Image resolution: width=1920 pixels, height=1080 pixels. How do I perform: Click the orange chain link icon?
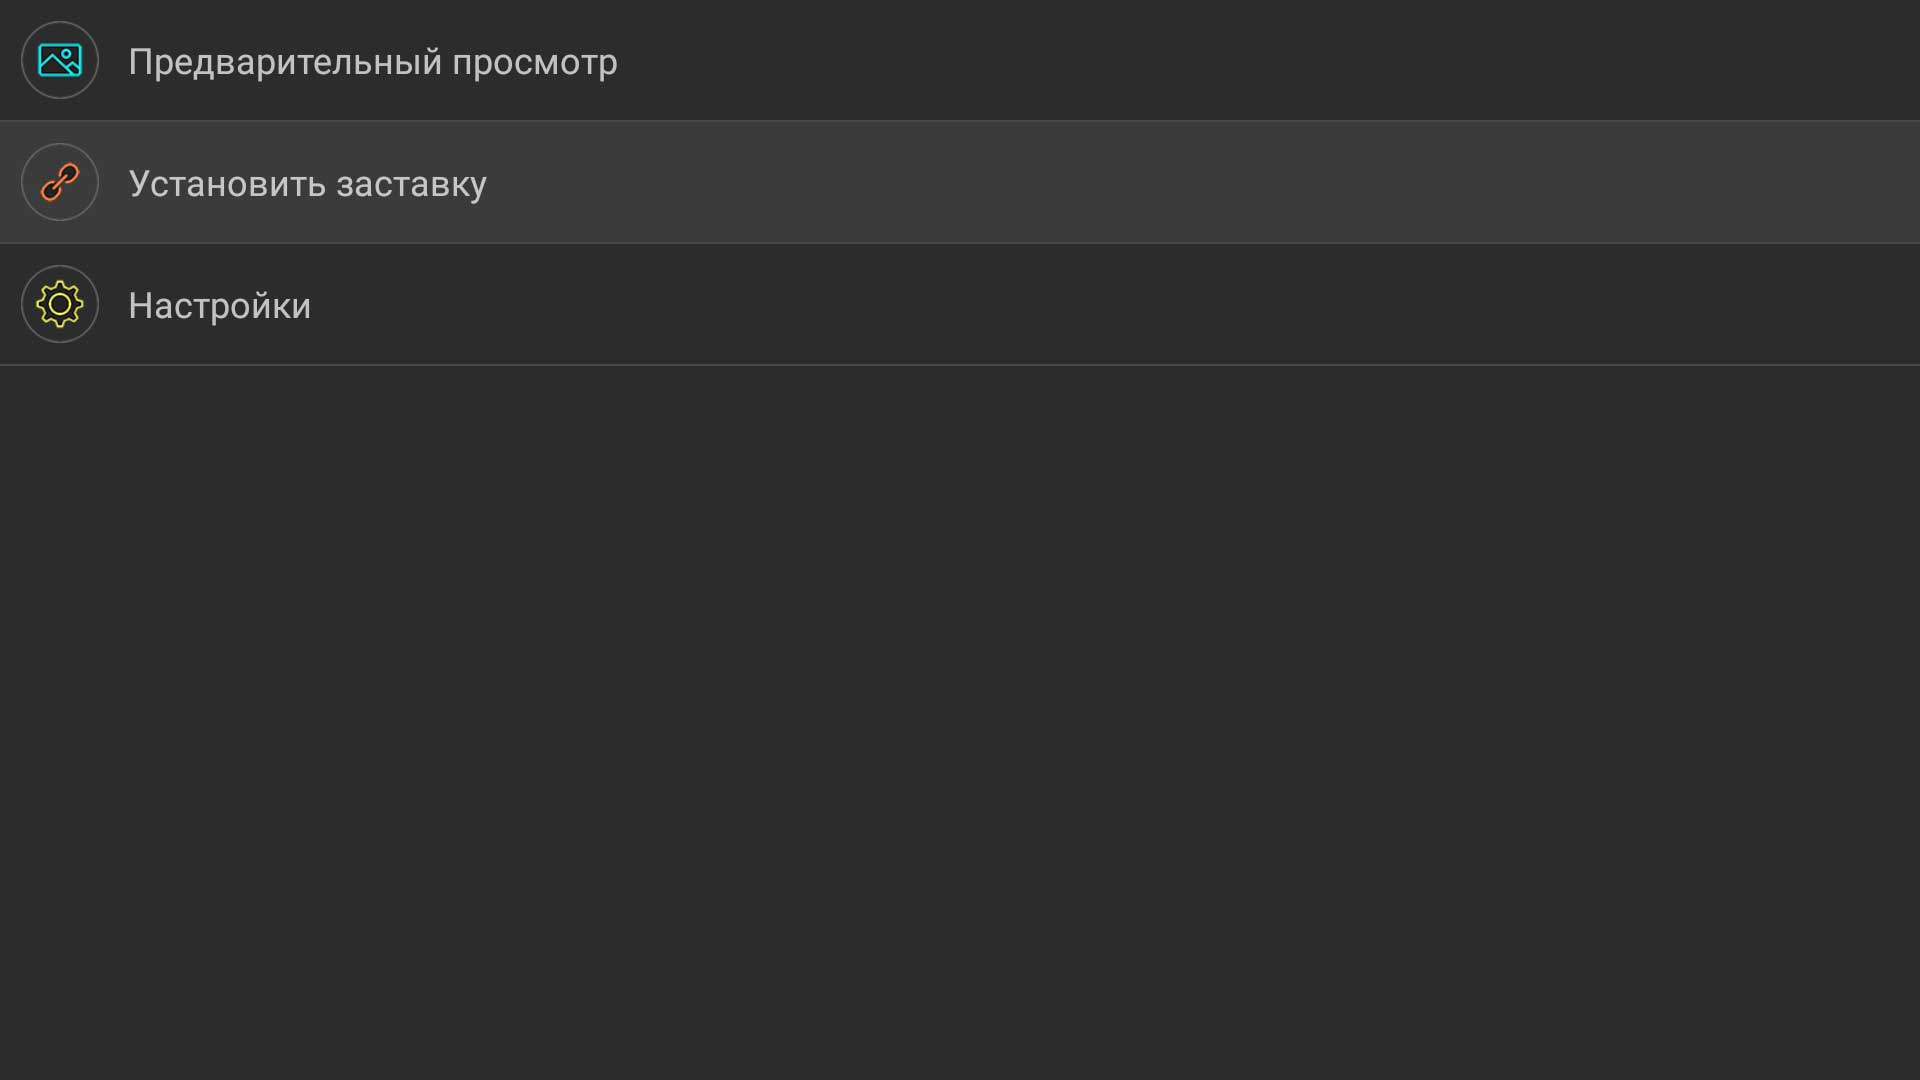60,182
